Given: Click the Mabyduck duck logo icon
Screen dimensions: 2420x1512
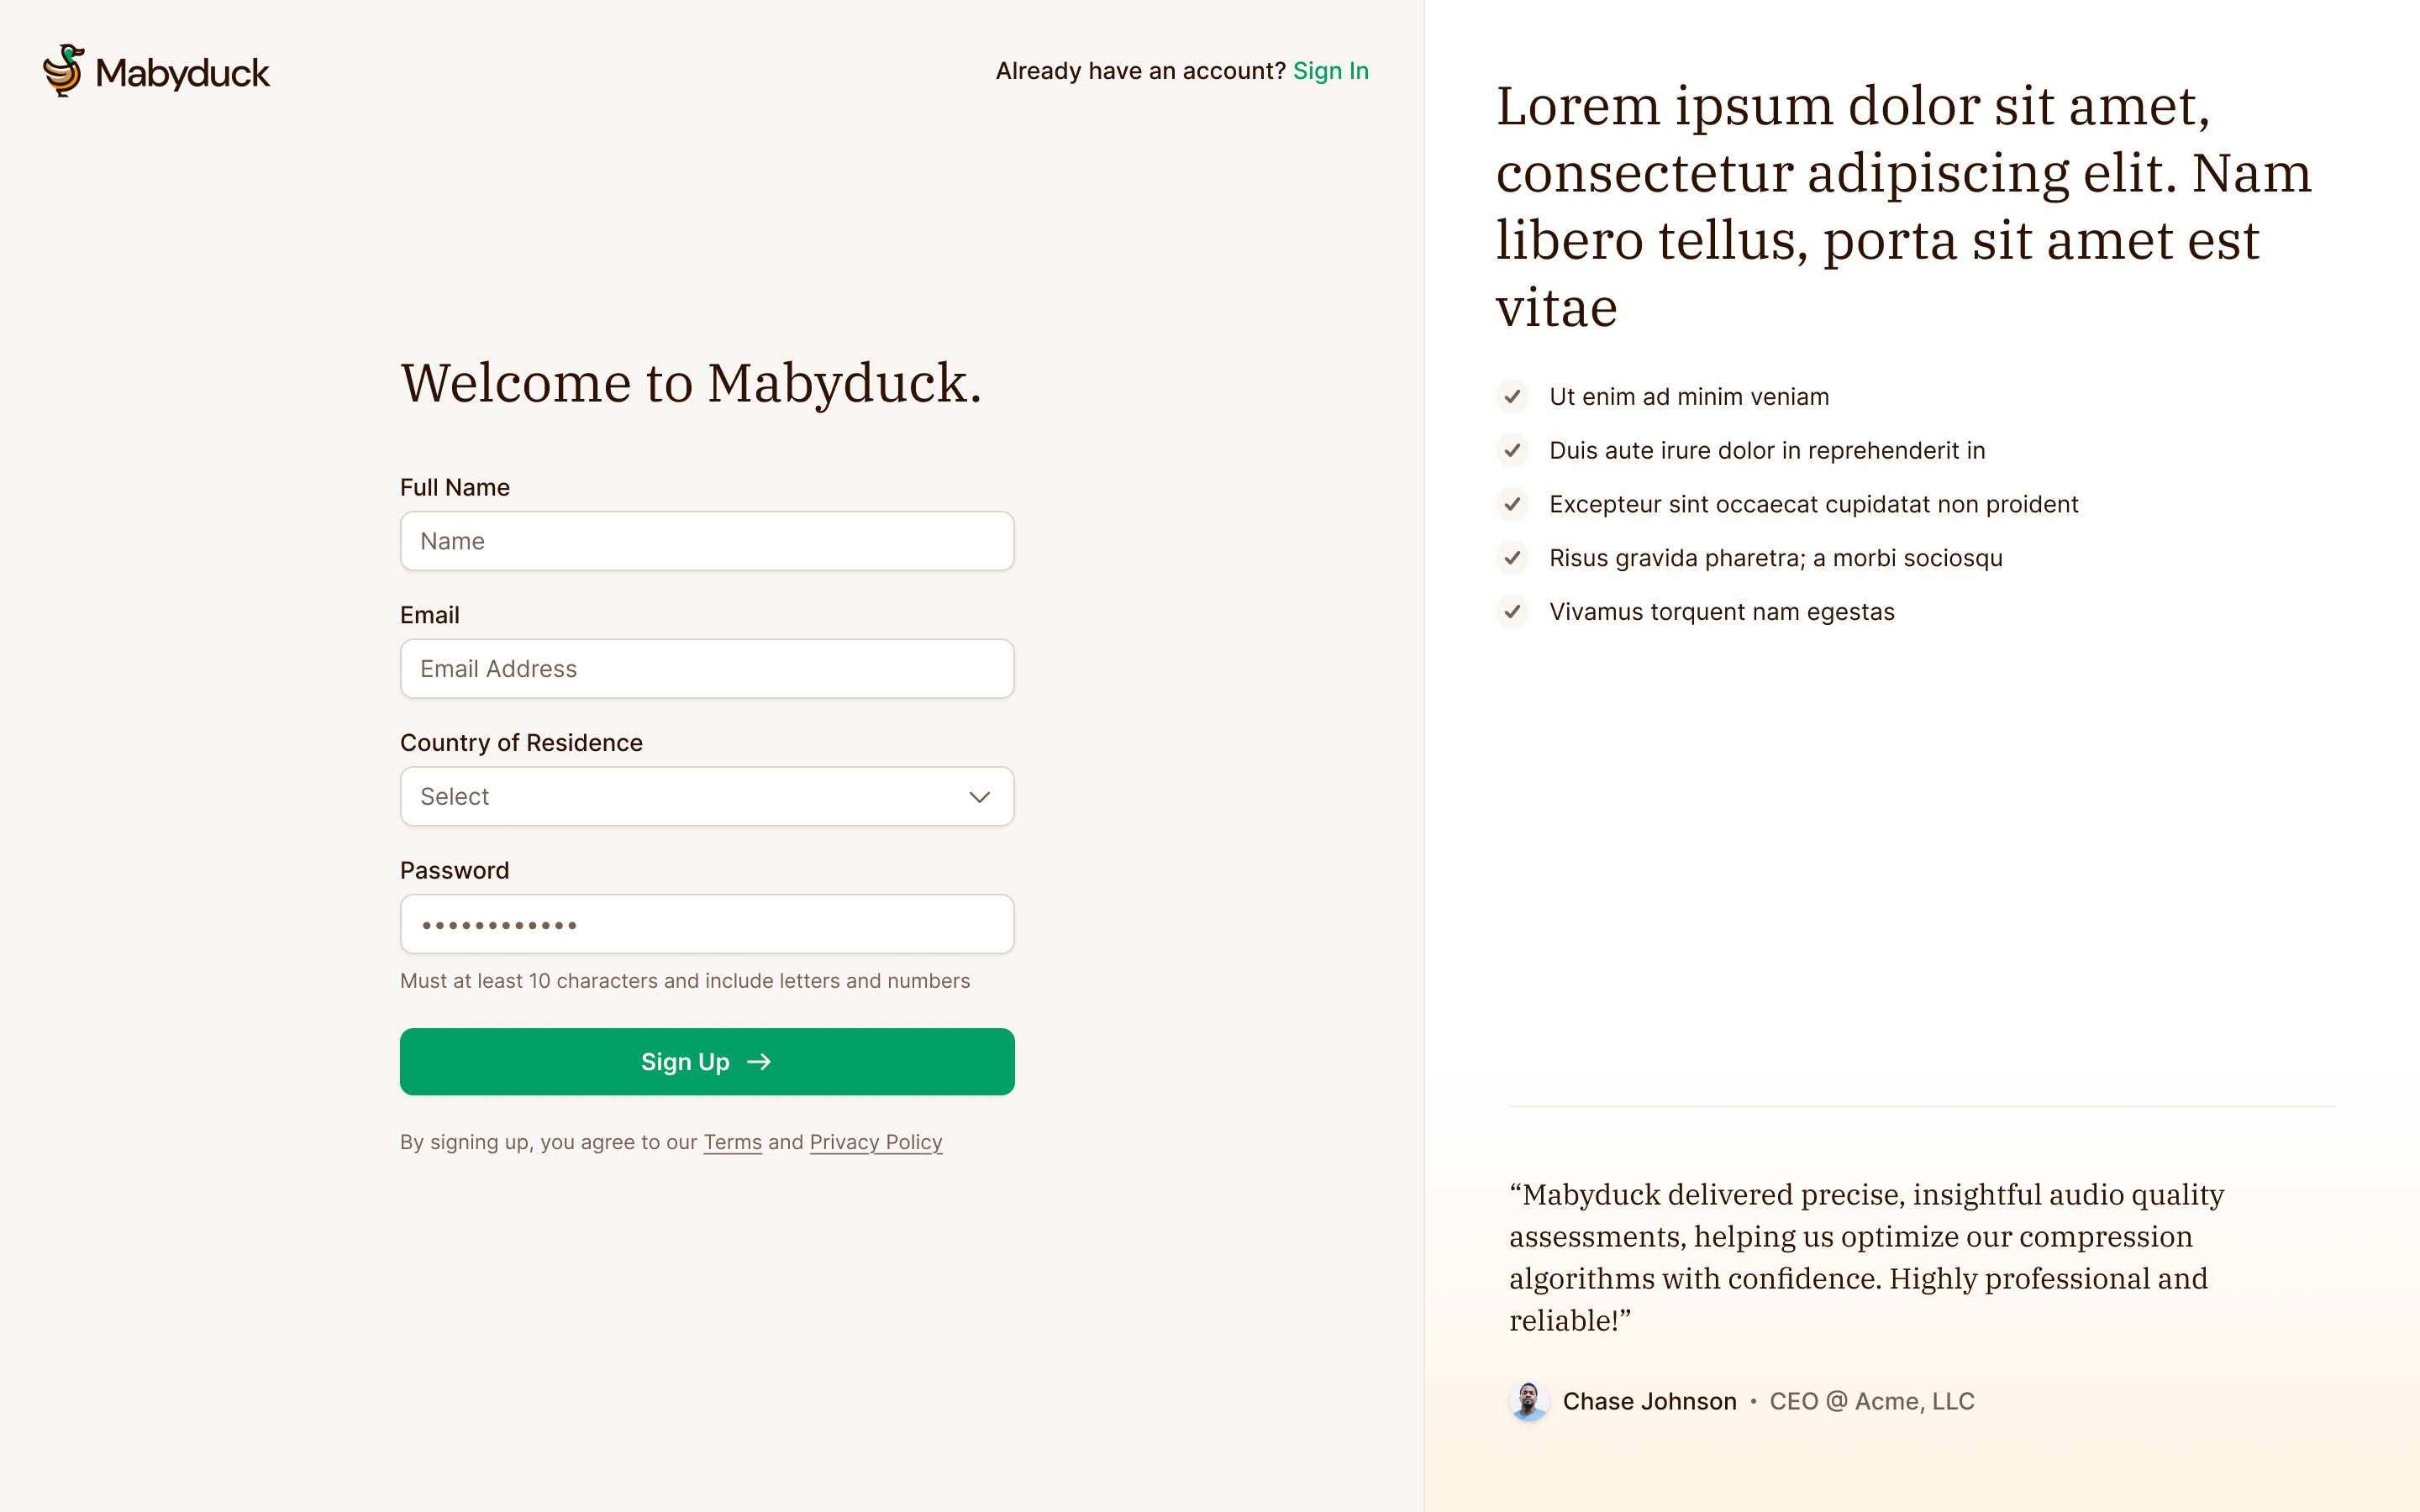Looking at the screenshot, I should 64,71.
